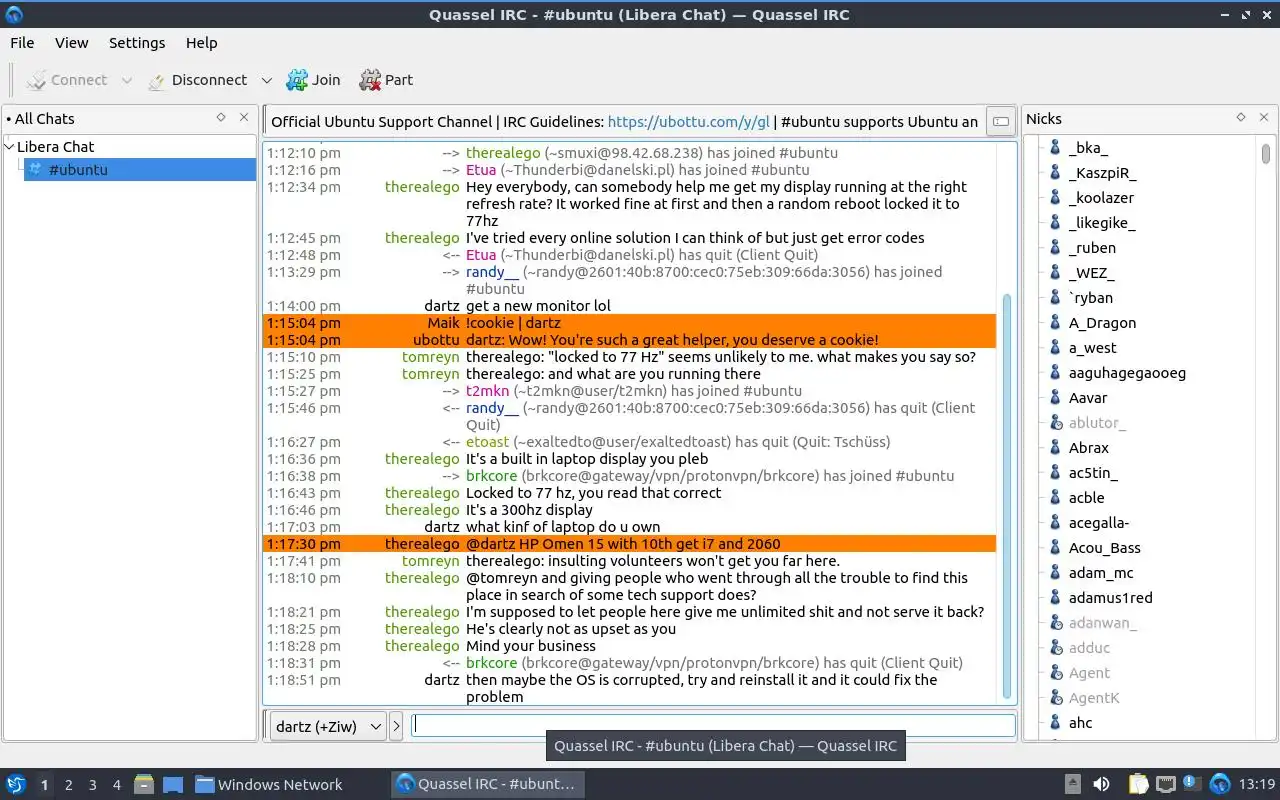Click the Quassel IRC taskbar entry

pos(487,785)
